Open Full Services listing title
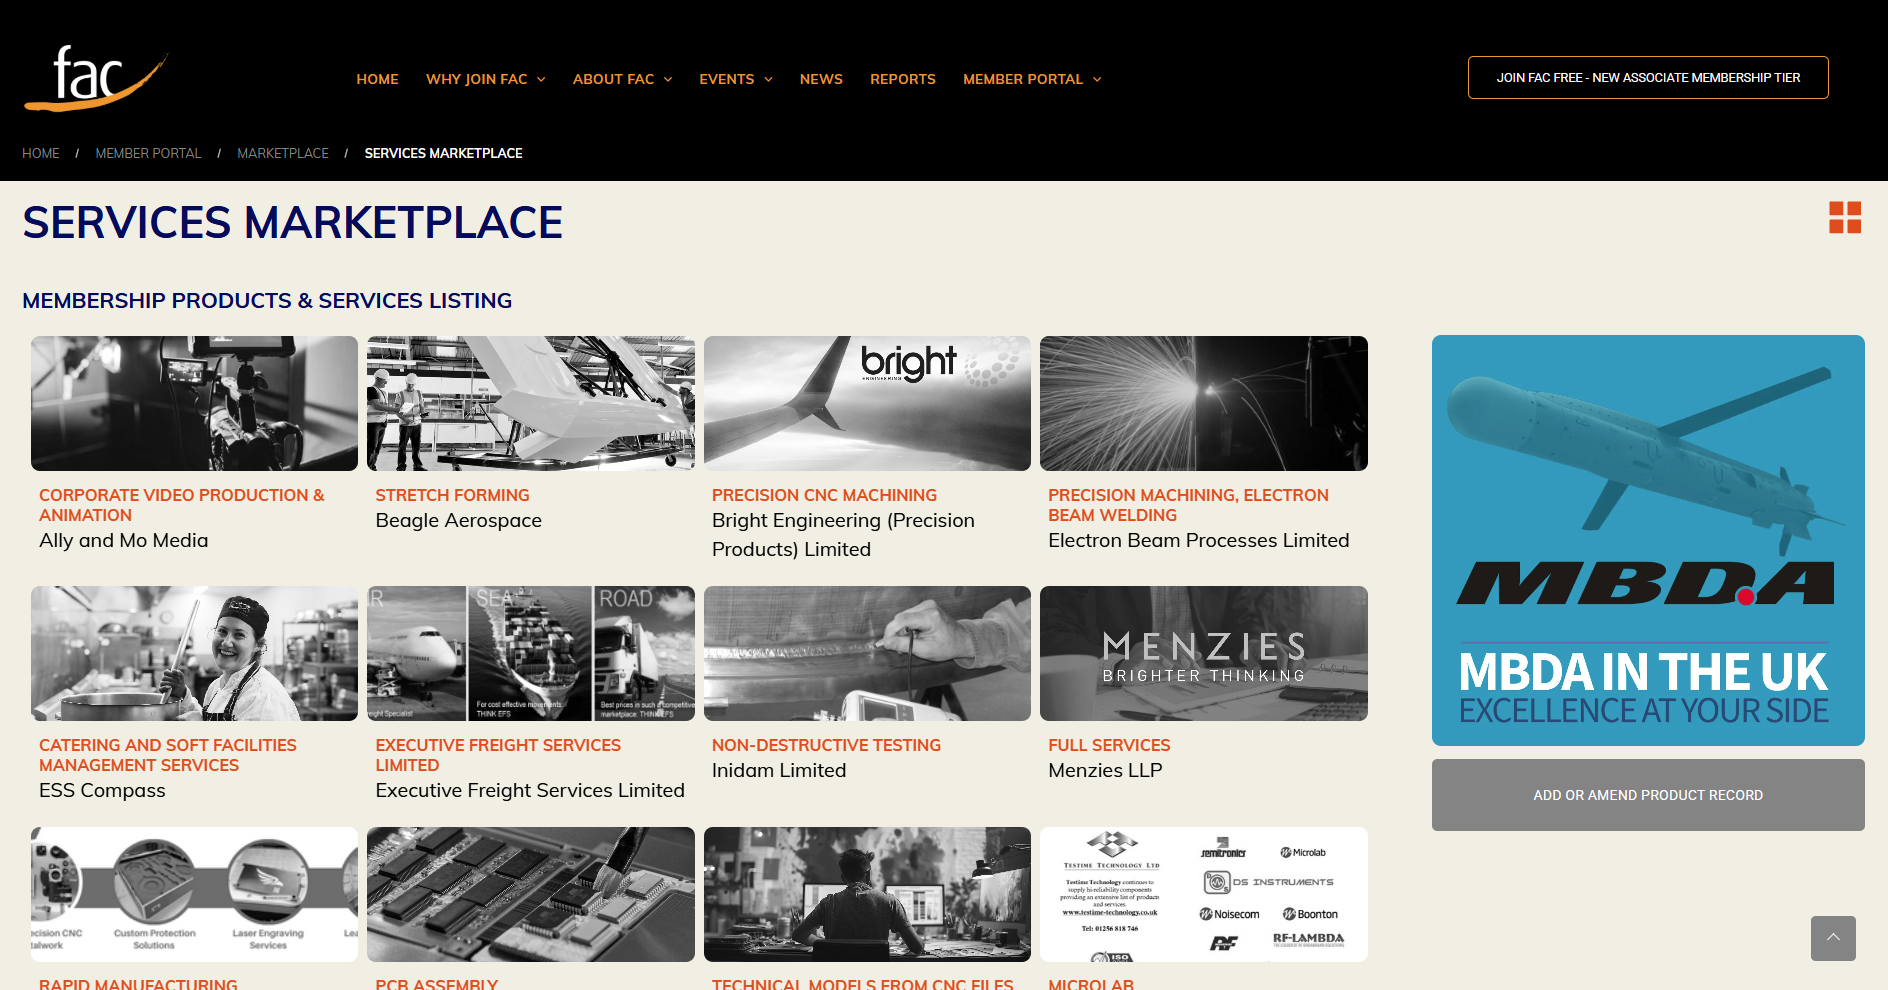1888x990 pixels. pos(1109,745)
